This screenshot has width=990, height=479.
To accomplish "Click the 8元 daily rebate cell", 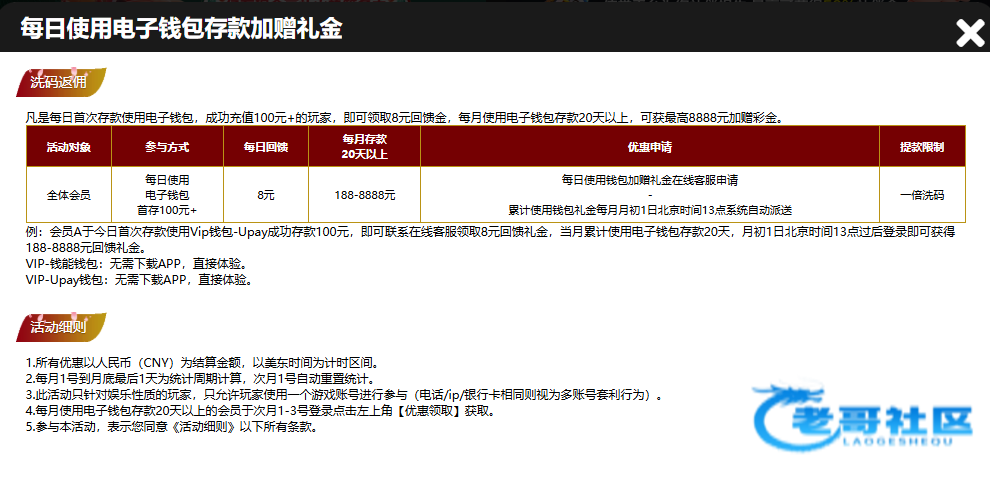I will 266,195.
